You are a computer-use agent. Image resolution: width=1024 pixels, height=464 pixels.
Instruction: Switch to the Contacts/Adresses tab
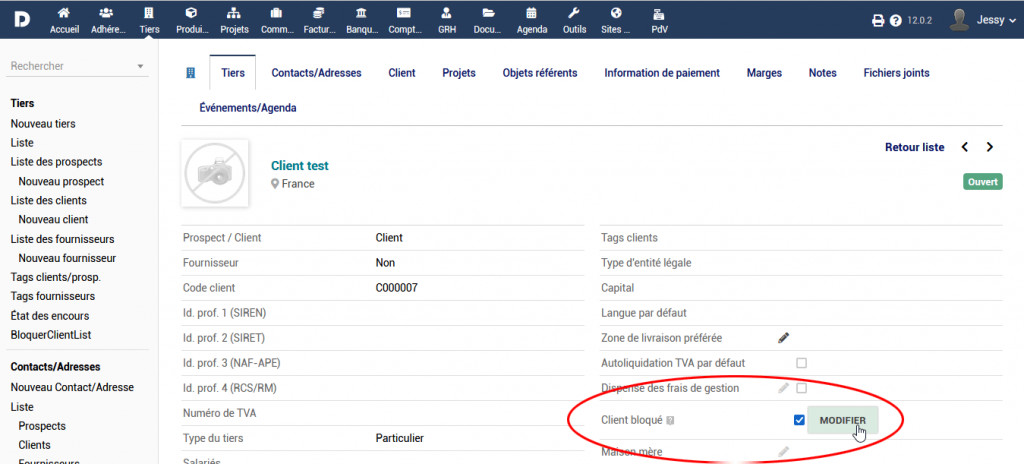316,73
